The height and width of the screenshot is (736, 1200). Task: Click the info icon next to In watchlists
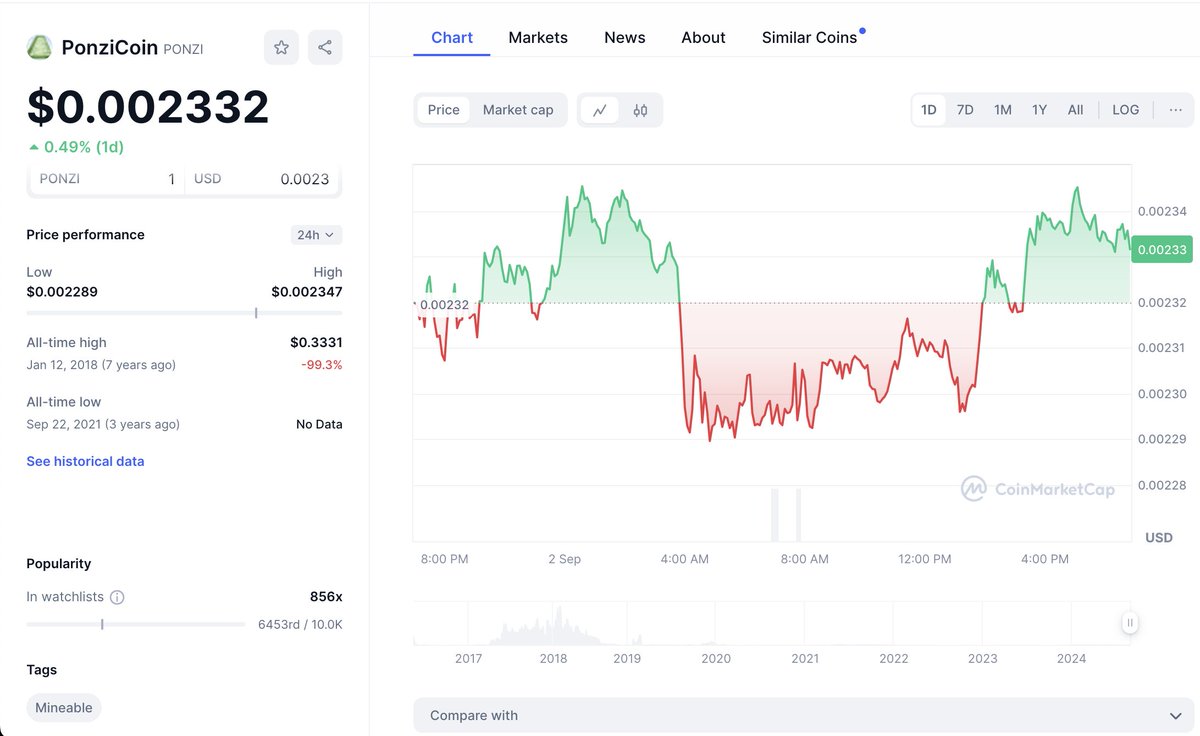coord(119,596)
